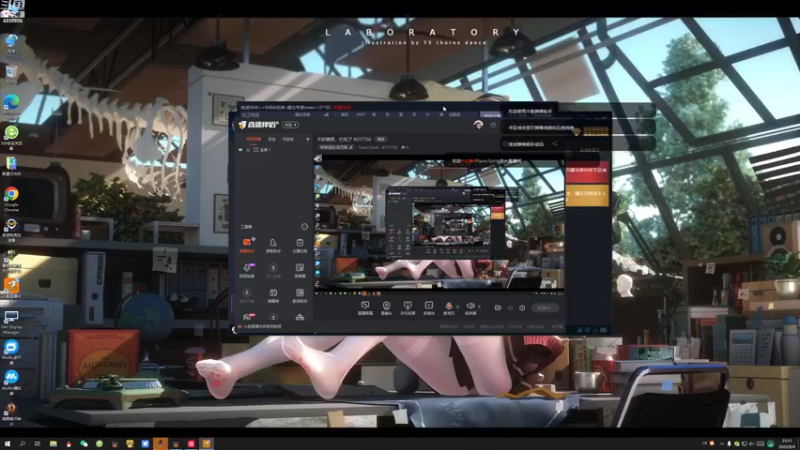The height and width of the screenshot is (450, 800).
Task: Open Windows Start menu
Action: (7, 444)
